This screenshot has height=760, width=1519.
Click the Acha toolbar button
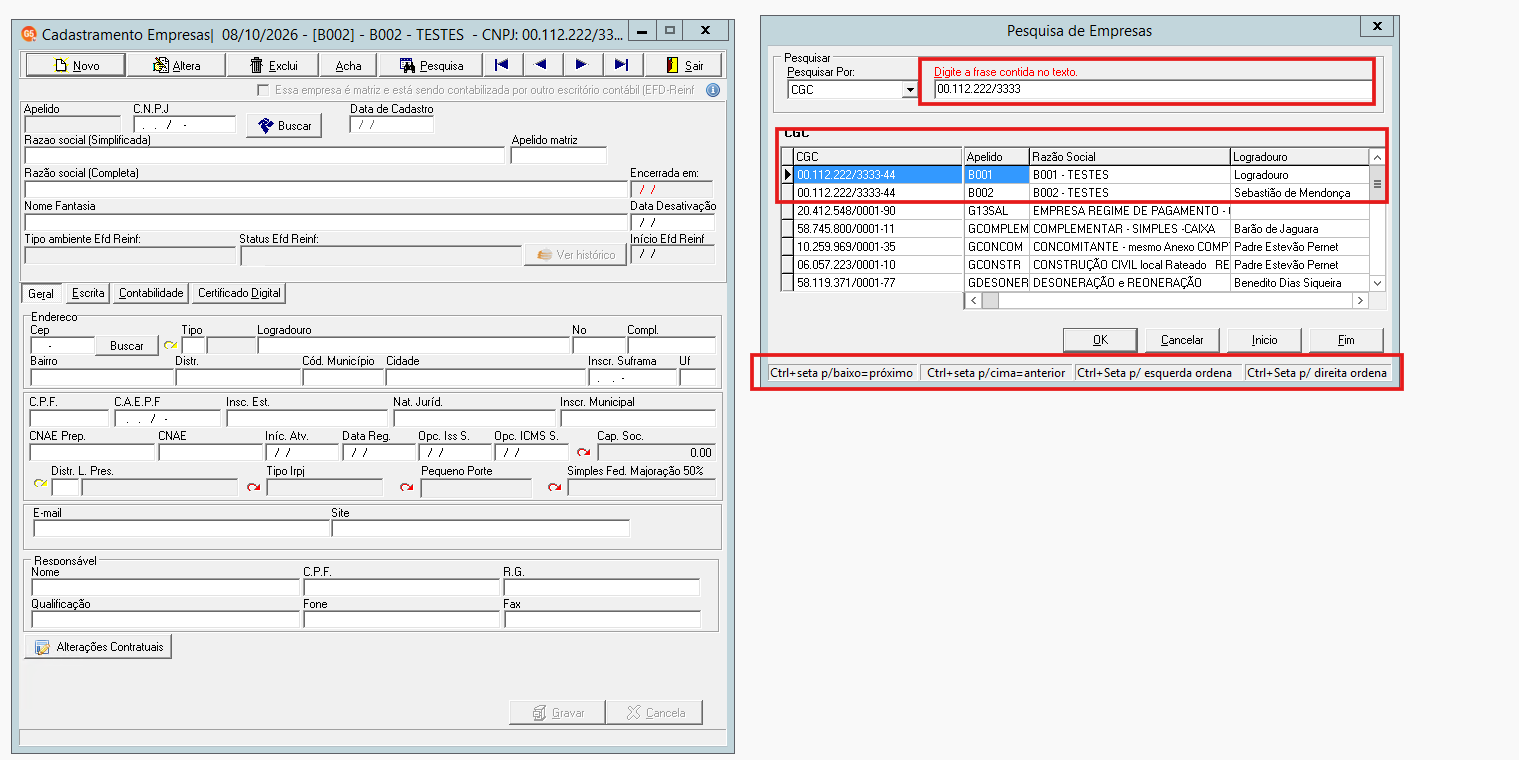[x=349, y=65]
